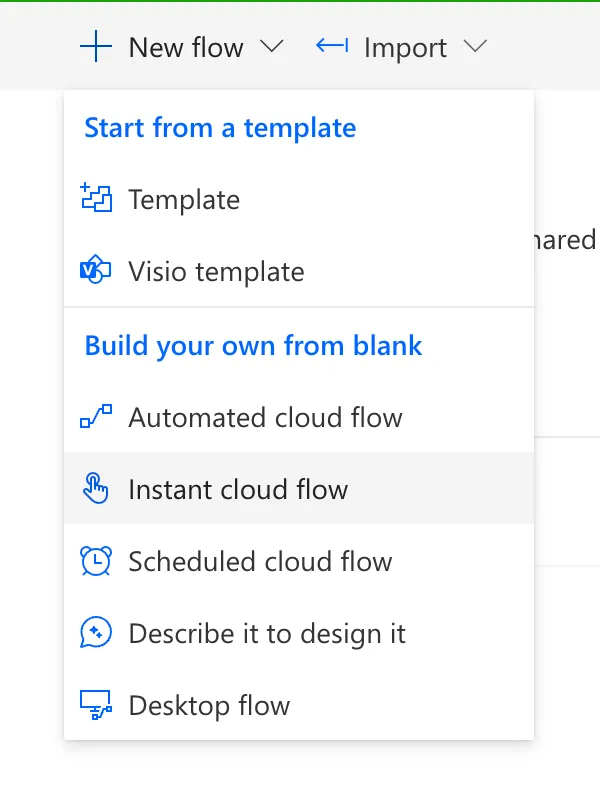Screen dimensions: 600x794
Task: Pick Automated cloud flow option
Action: coord(265,417)
